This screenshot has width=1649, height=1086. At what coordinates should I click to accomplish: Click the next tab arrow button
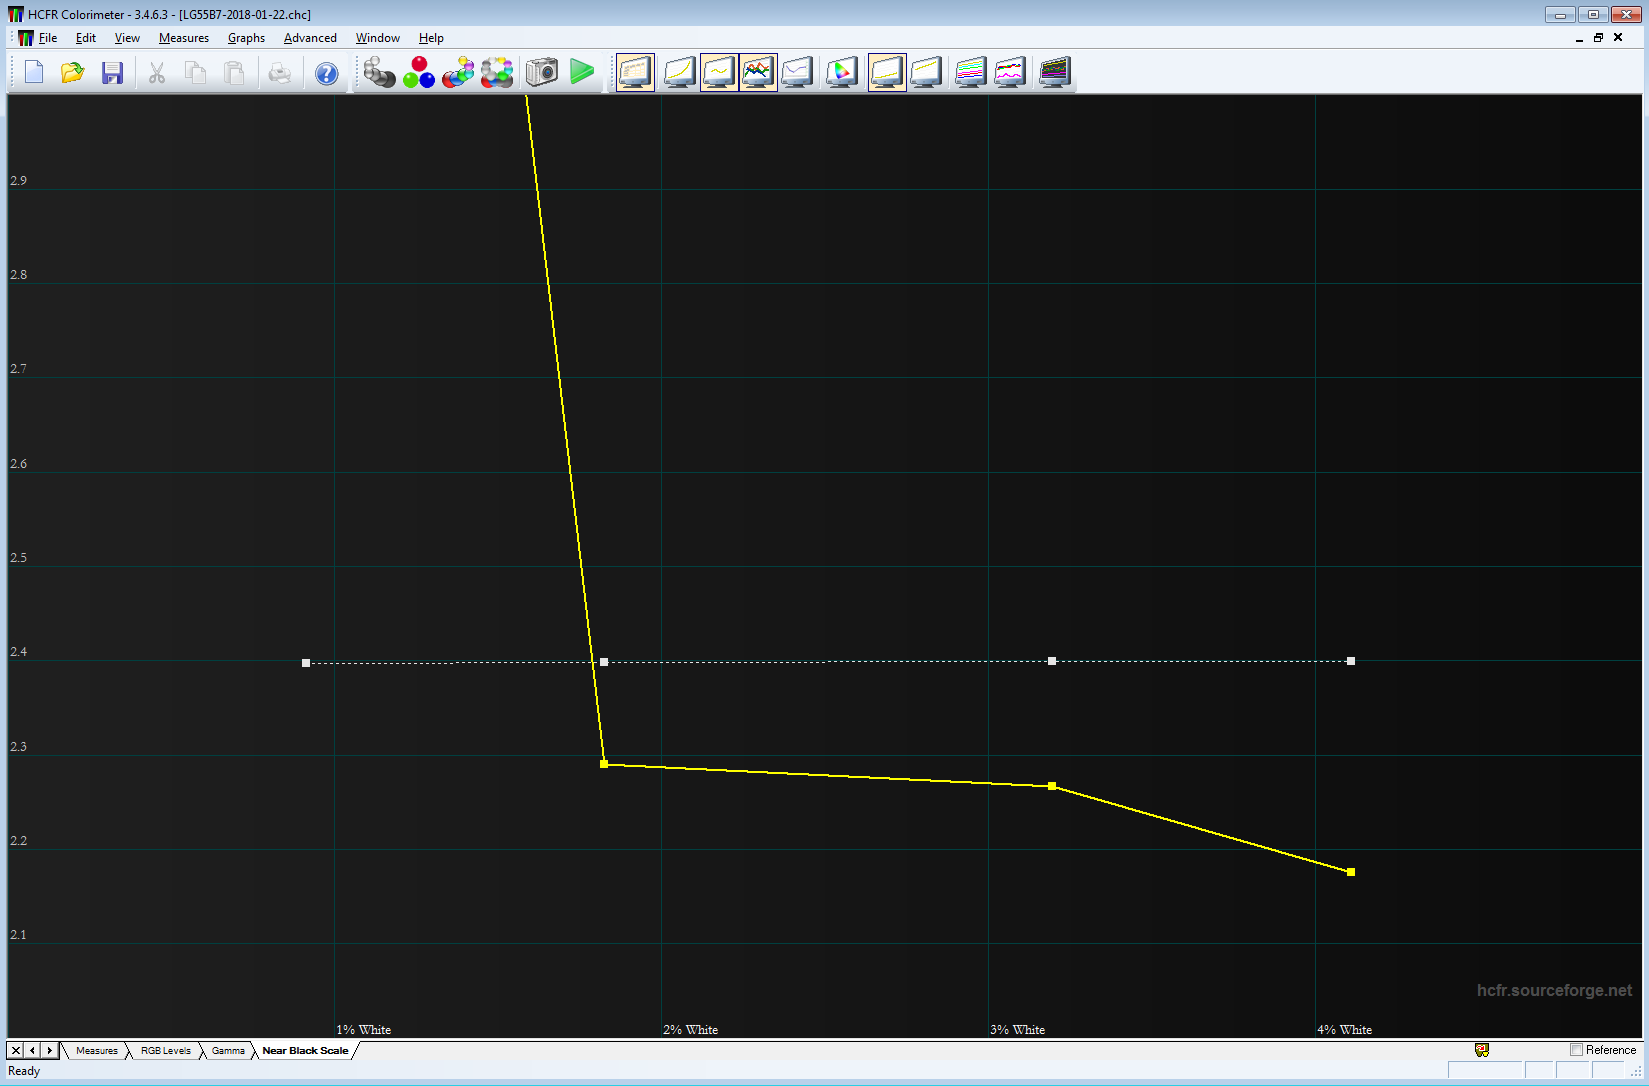coord(50,1050)
